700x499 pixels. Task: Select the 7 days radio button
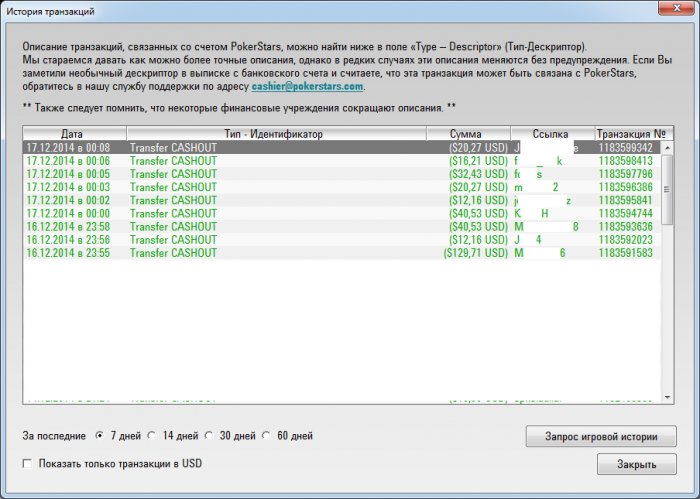pyautogui.click(x=99, y=436)
